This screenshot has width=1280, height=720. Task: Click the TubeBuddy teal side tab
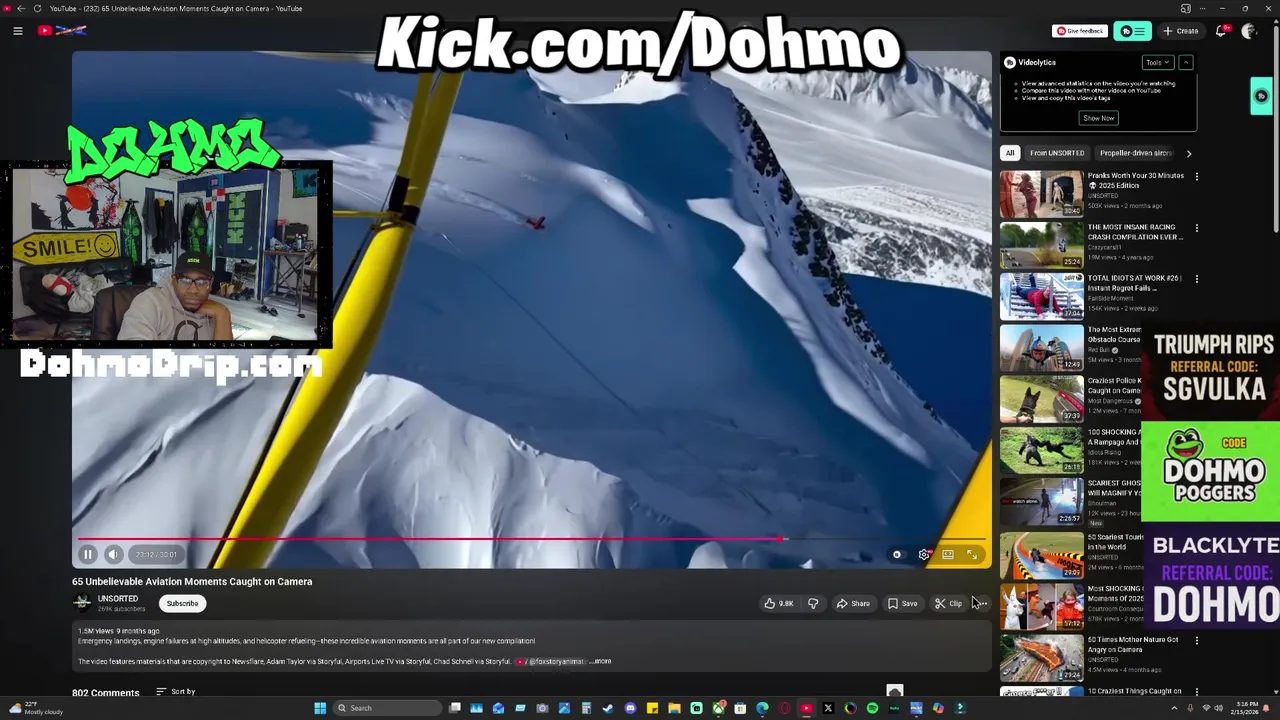coord(1261,96)
